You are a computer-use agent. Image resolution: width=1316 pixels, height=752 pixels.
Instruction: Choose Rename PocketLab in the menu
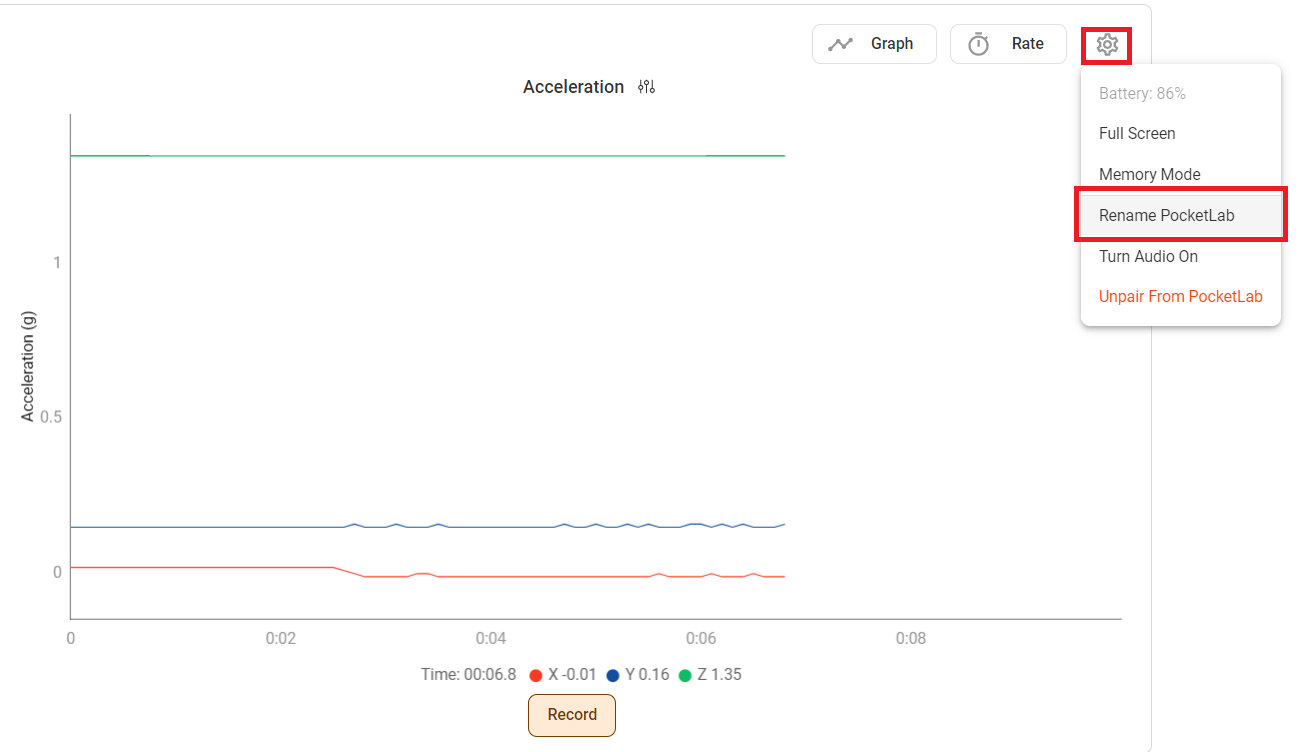[1166, 215]
